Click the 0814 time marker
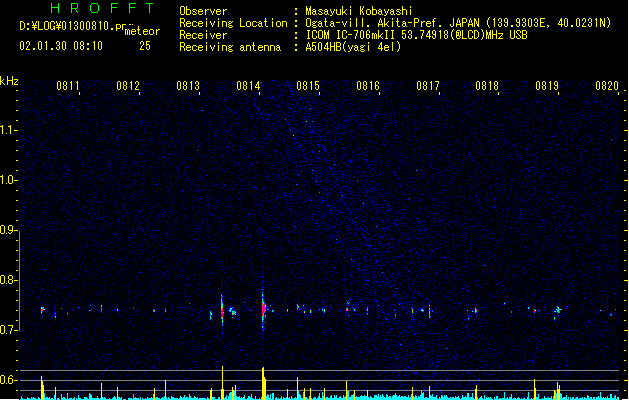 coord(248,86)
